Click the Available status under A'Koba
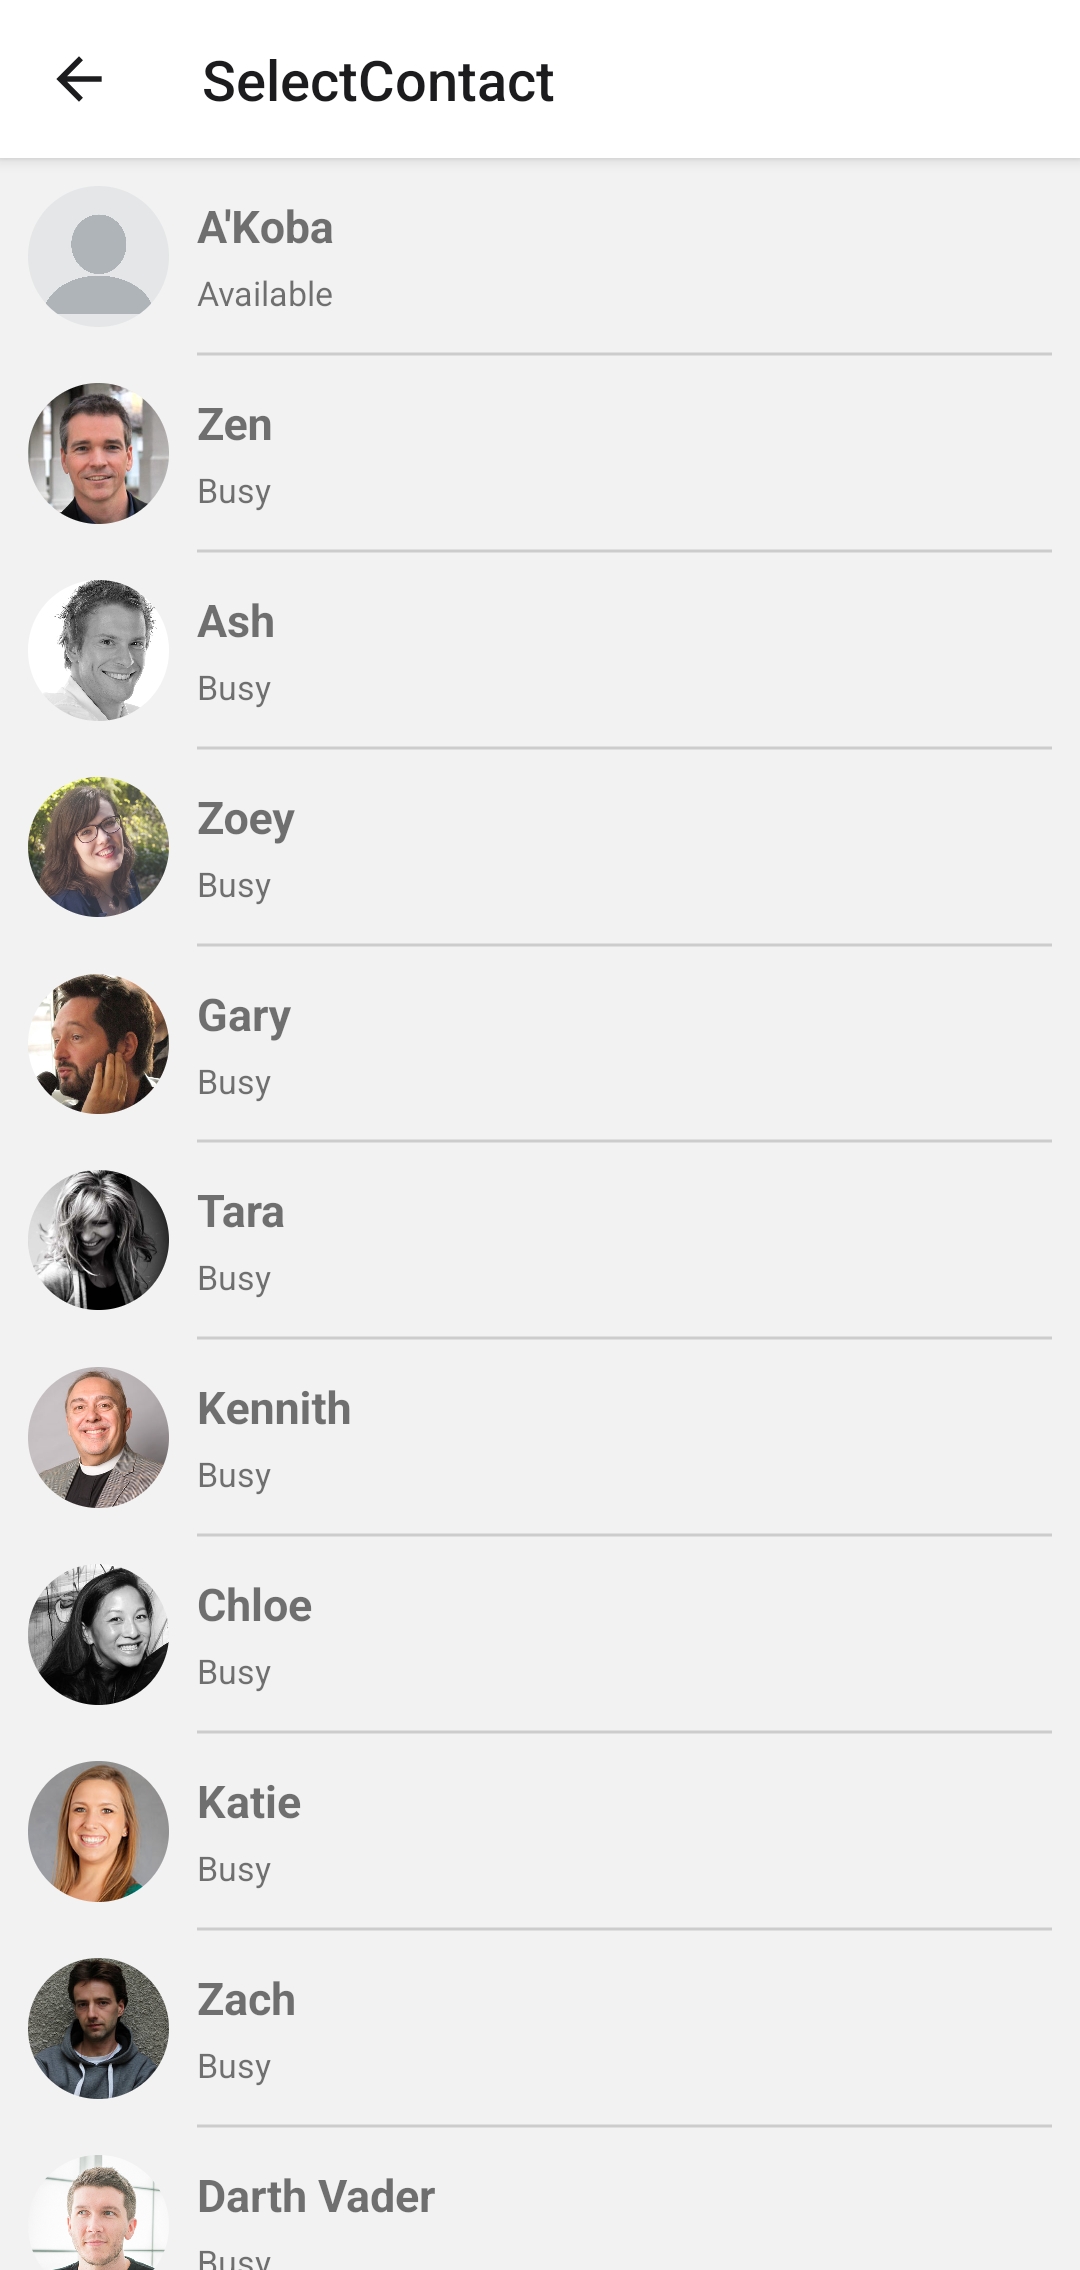 coord(265,293)
